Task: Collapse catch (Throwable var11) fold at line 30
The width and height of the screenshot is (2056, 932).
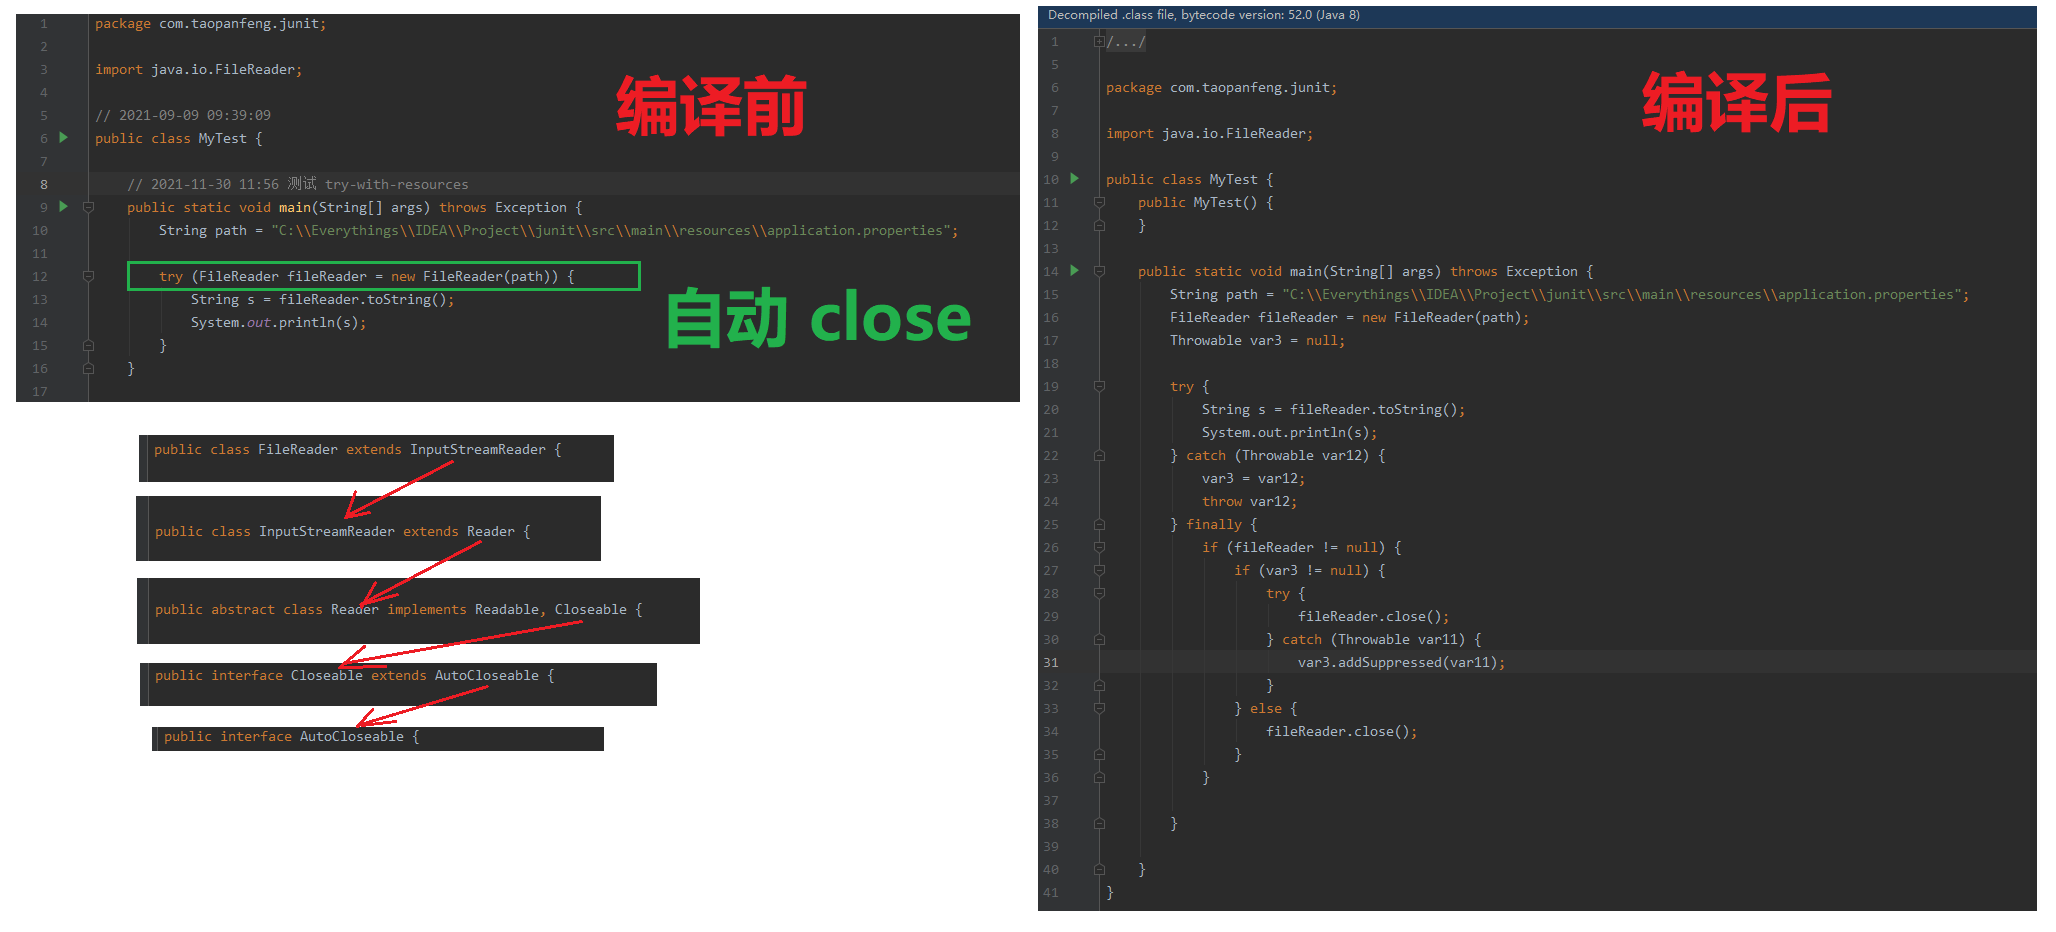Action: 1099,639
